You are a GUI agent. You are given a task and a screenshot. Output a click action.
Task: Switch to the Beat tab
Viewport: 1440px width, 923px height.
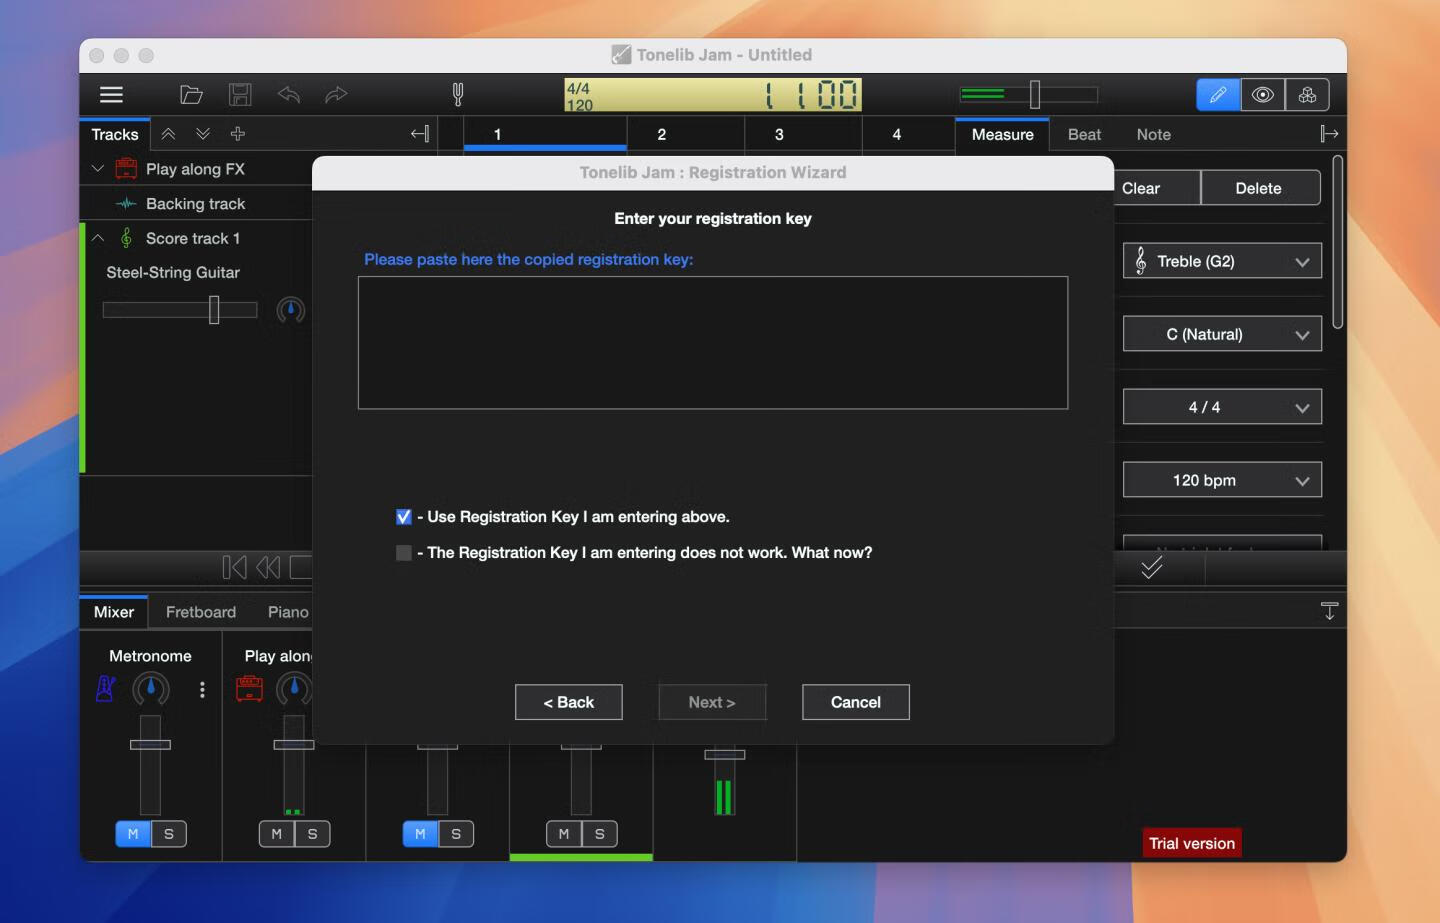pyautogui.click(x=1084, y=135)
